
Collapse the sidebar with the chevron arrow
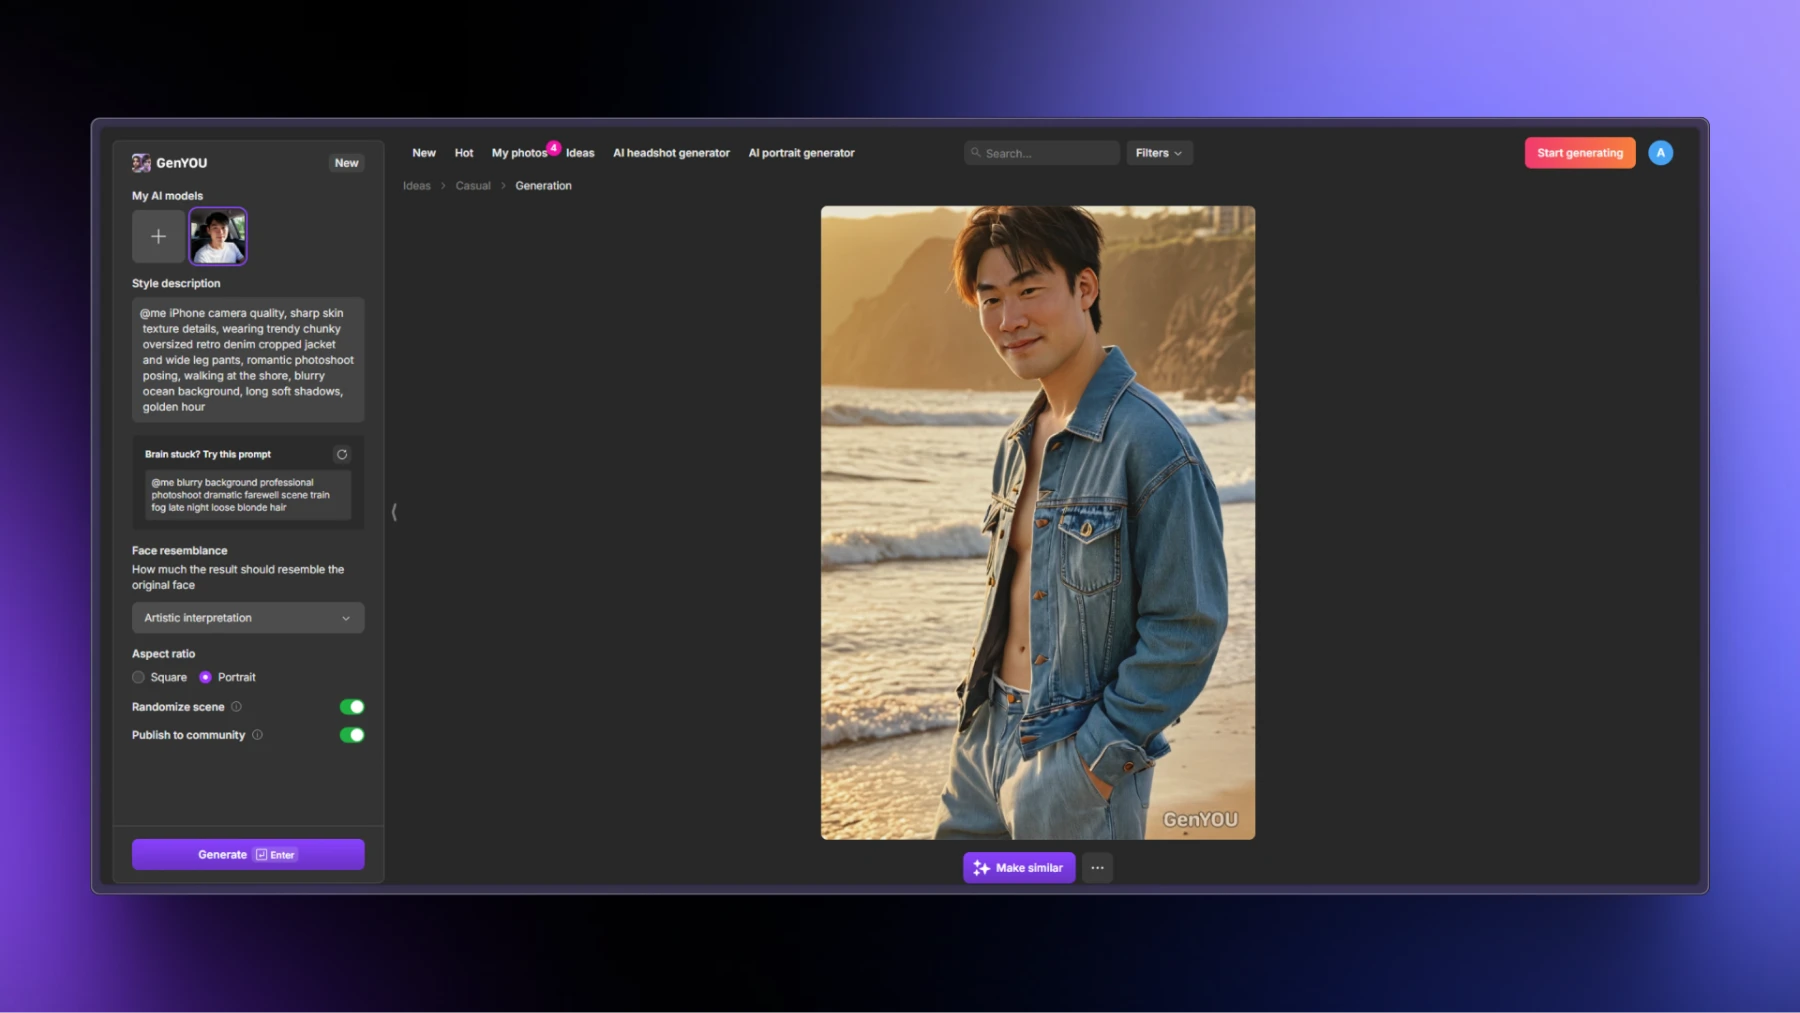tap(394, 511)
